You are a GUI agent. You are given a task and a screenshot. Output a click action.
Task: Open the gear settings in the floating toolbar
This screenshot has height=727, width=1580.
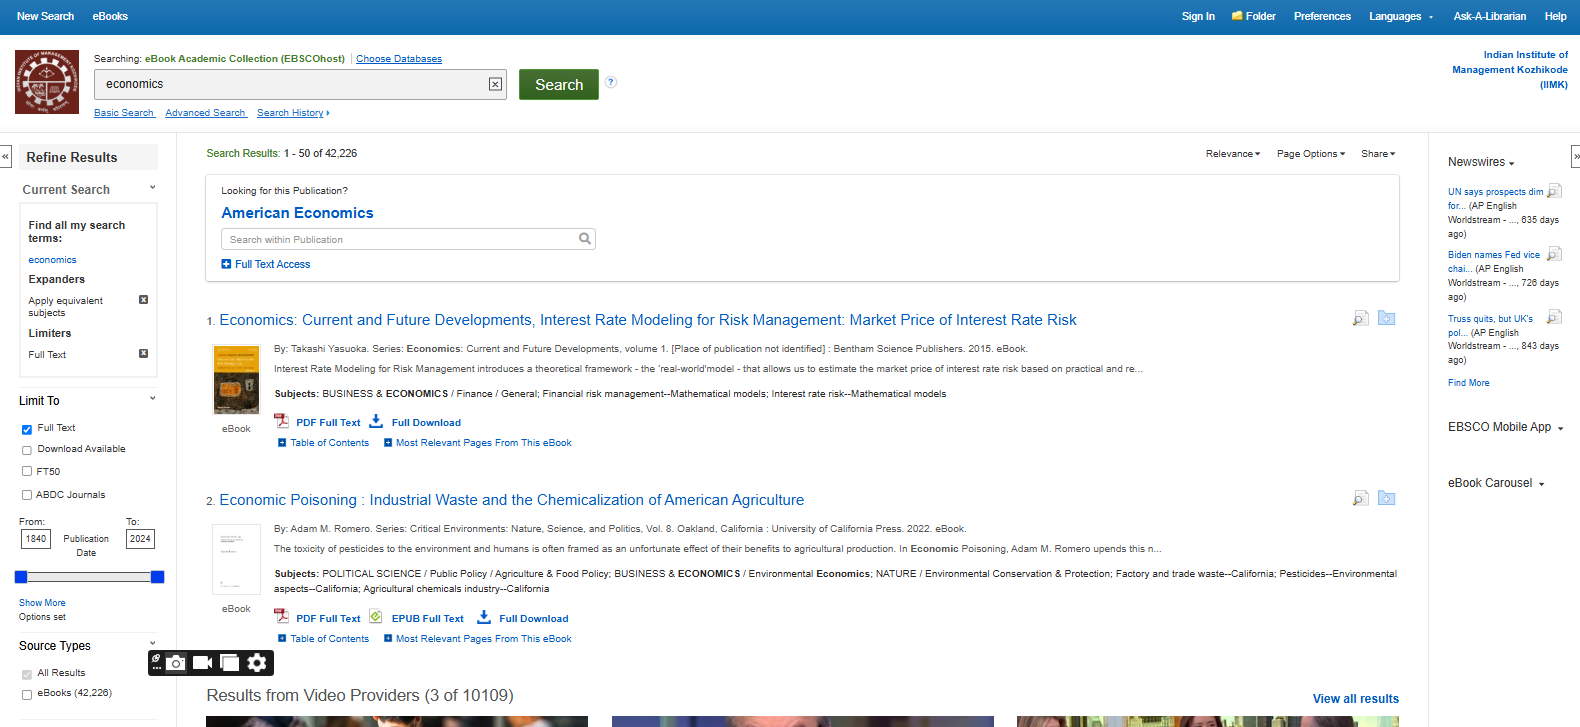(257, 663)
